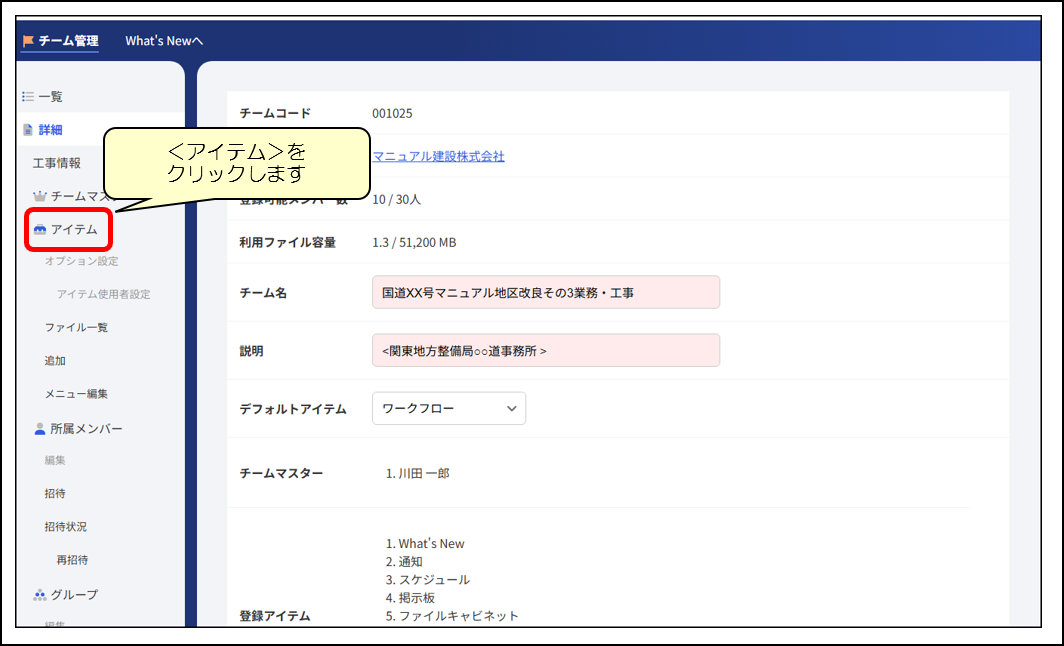Follow the マニュアル建設株式会社 link
1064x646 pixels.
click(438, 156)
